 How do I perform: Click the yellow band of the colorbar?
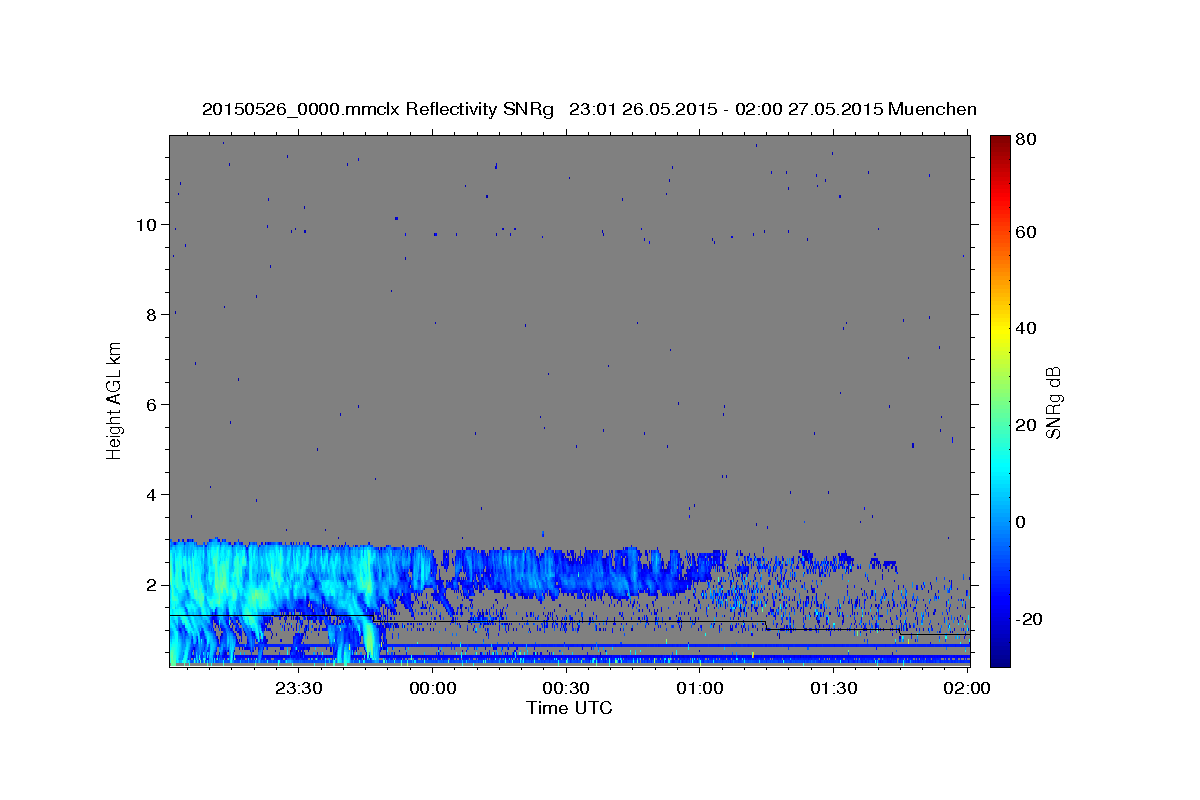tap(1000, 330)
